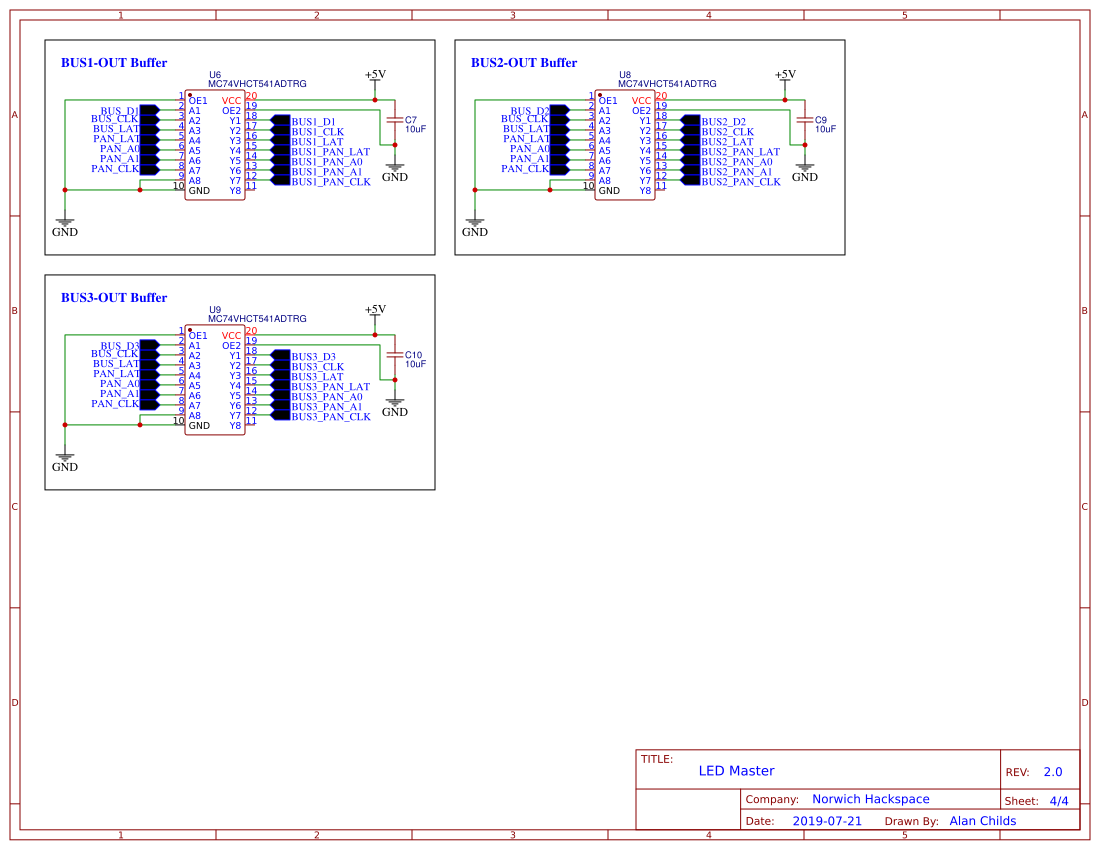1100x851 pixels.
Task: Click the BUS1_PAN_LAT net label
Action: point(330,152)
